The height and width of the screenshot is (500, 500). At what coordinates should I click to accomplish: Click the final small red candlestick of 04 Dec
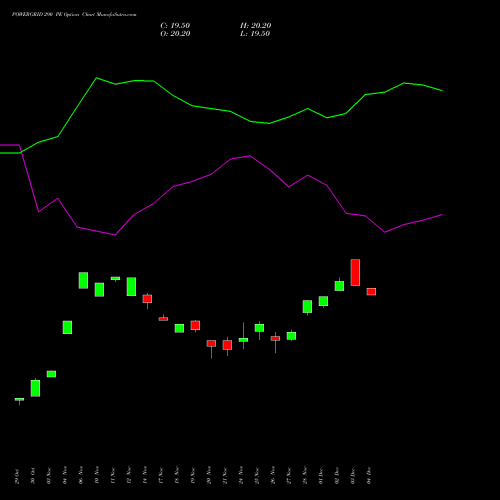(371, 292)
